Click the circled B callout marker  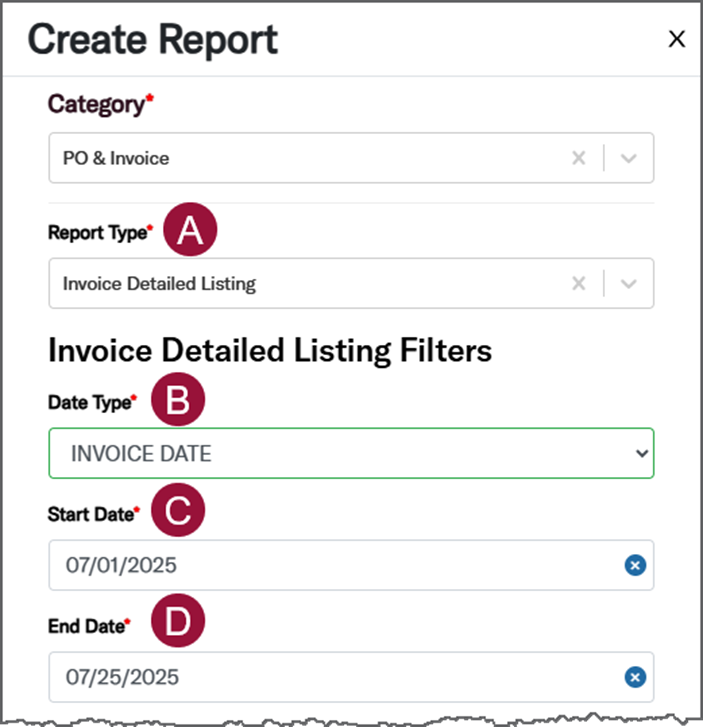tap(177, 402)
